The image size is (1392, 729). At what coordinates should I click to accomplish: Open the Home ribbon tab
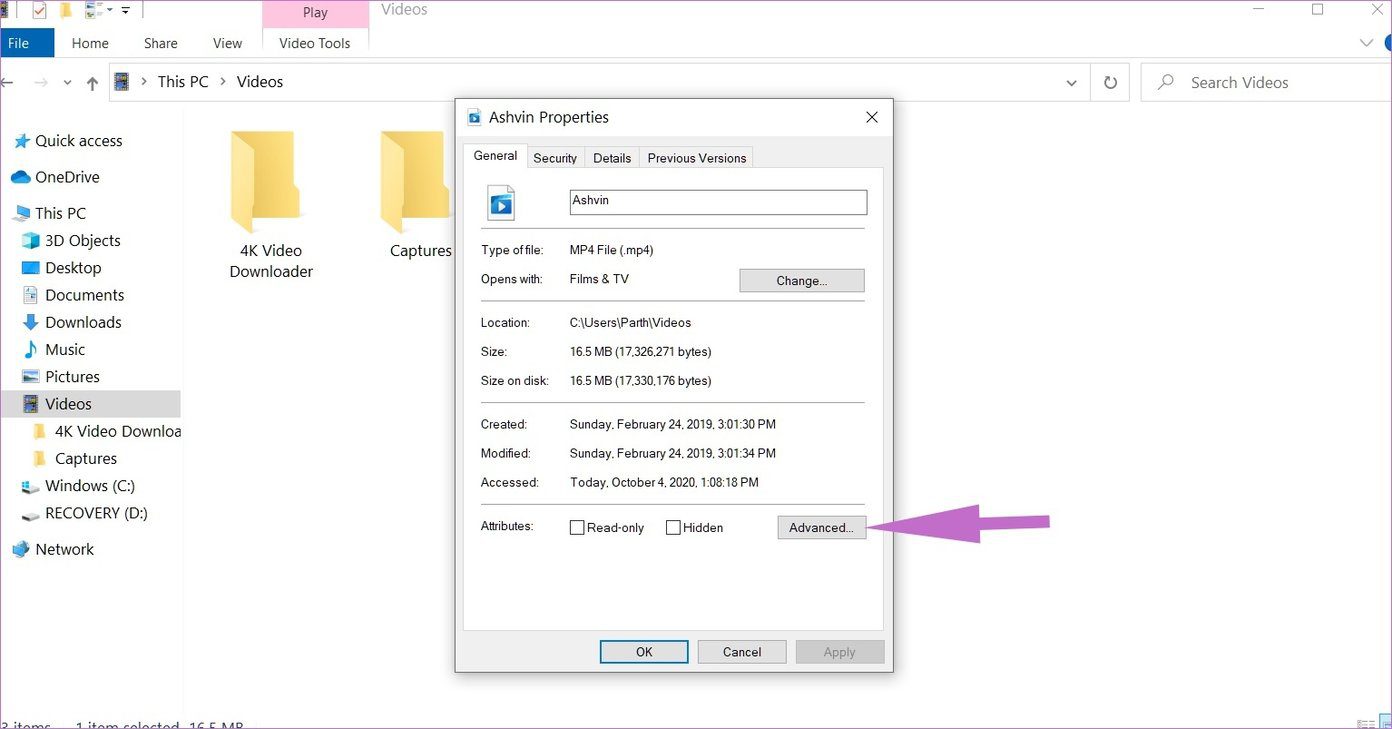pyautogui.click(x=90, y=43)
